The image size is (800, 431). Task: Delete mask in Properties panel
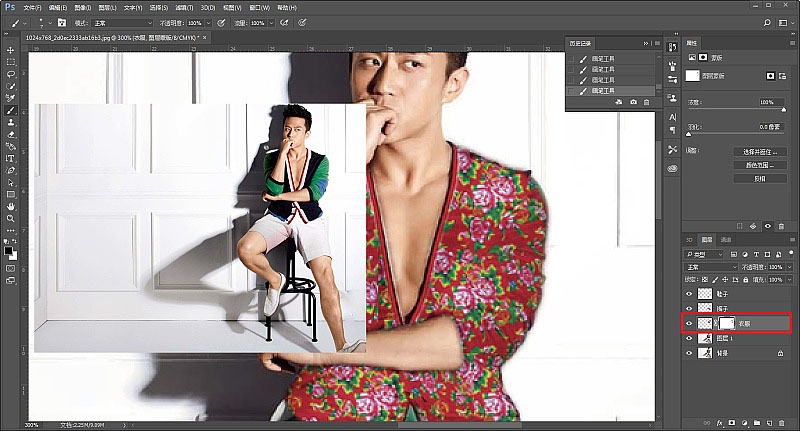[x=781, y=226]
